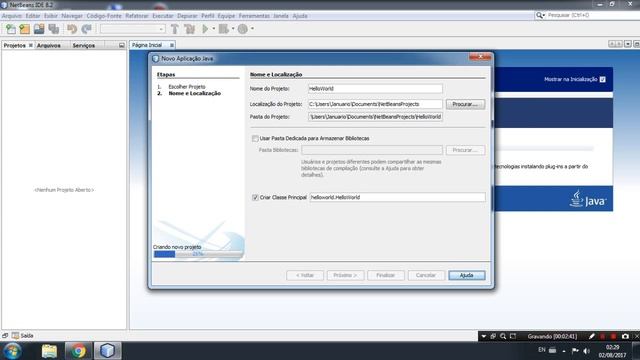Click the New Project toolbar icon
Screen dimensions: 640x360
tap(24, 29)
